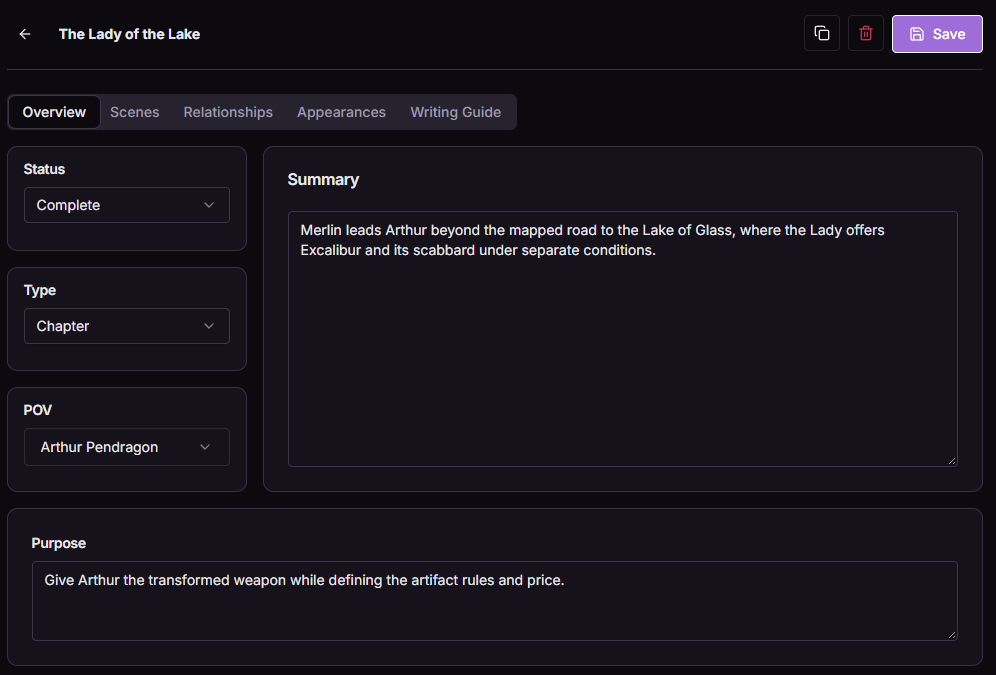Open the Status dropdown showing Complete
This screenshot has height=675, width=996.
pos(126,205)
